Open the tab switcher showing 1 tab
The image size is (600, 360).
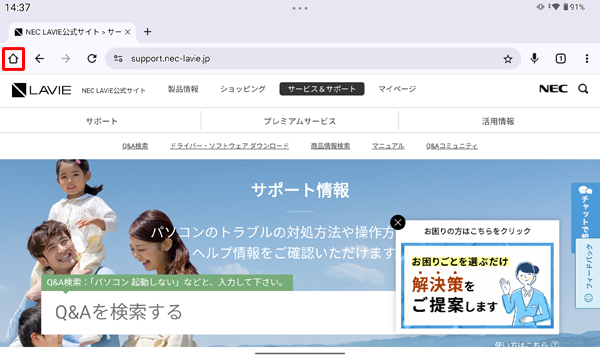point(561,59)
